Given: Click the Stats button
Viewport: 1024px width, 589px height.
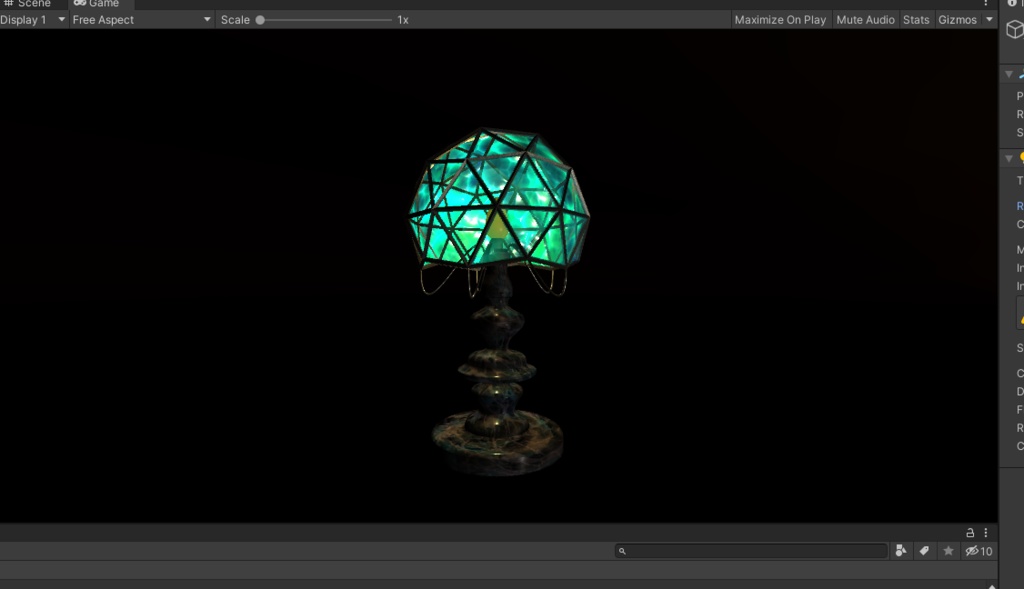Looking at the screenshot, I should [x=915, y=19].
